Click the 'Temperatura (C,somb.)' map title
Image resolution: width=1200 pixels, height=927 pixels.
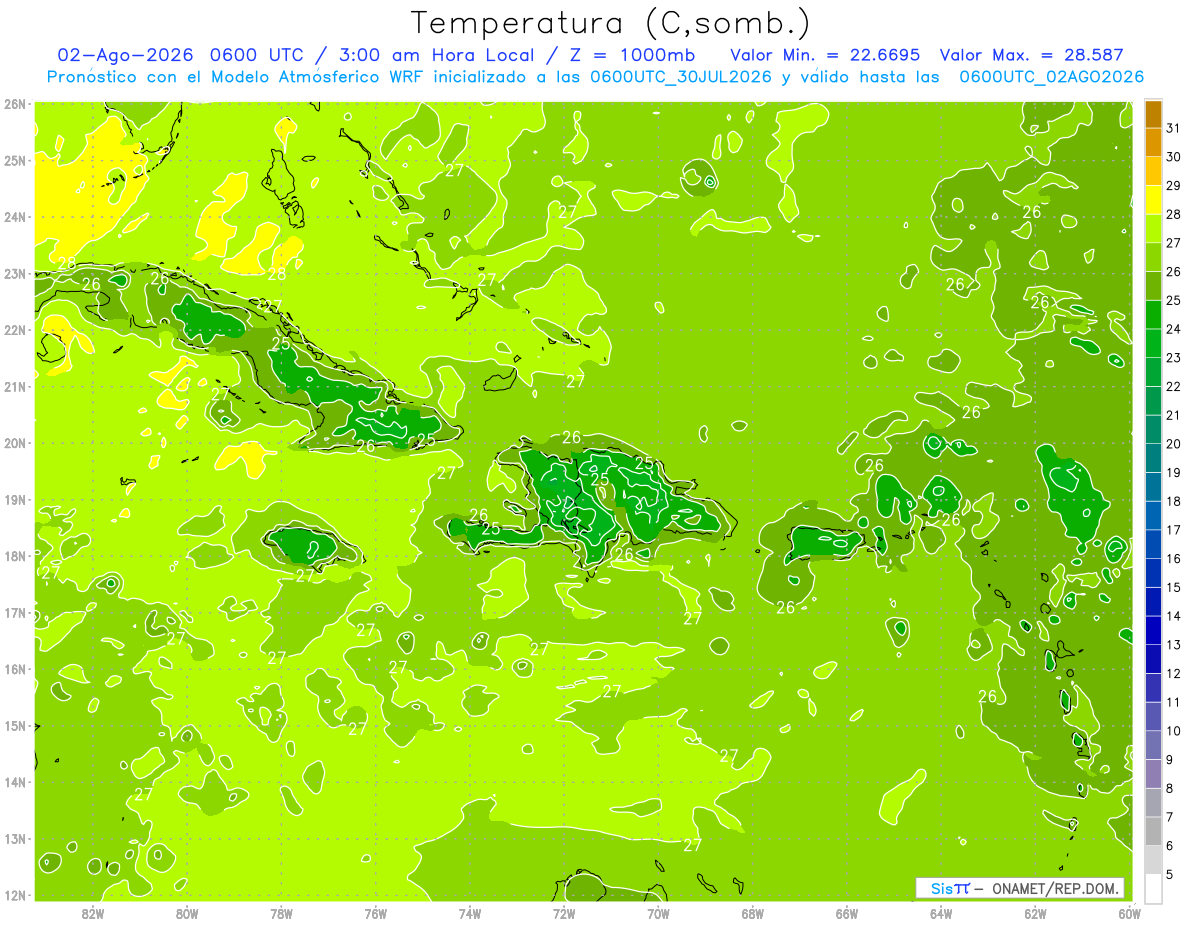611,22
